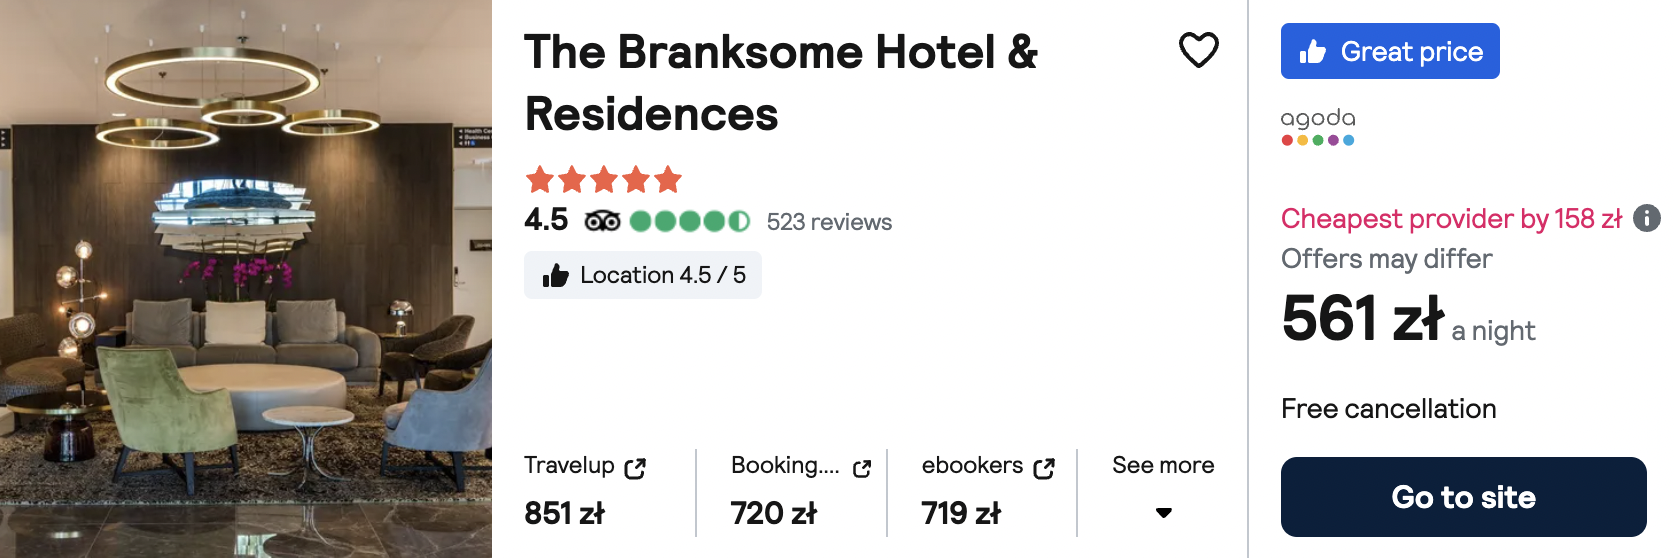Viewport: 1674px width, 558px height.
Task: Open ebookers external link icon
Action: tap(1044, 468)
